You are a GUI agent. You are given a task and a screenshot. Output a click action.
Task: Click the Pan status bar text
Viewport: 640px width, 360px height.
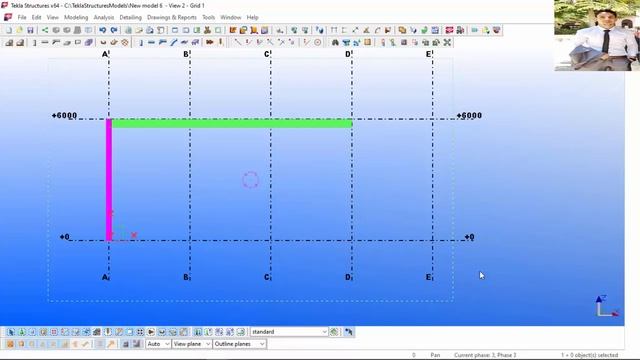point(435,355)
